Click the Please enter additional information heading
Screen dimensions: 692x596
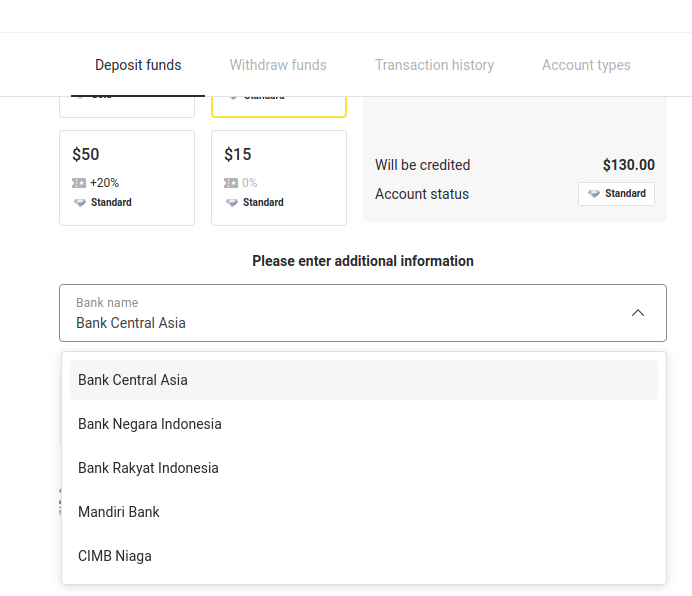[363, 261]
